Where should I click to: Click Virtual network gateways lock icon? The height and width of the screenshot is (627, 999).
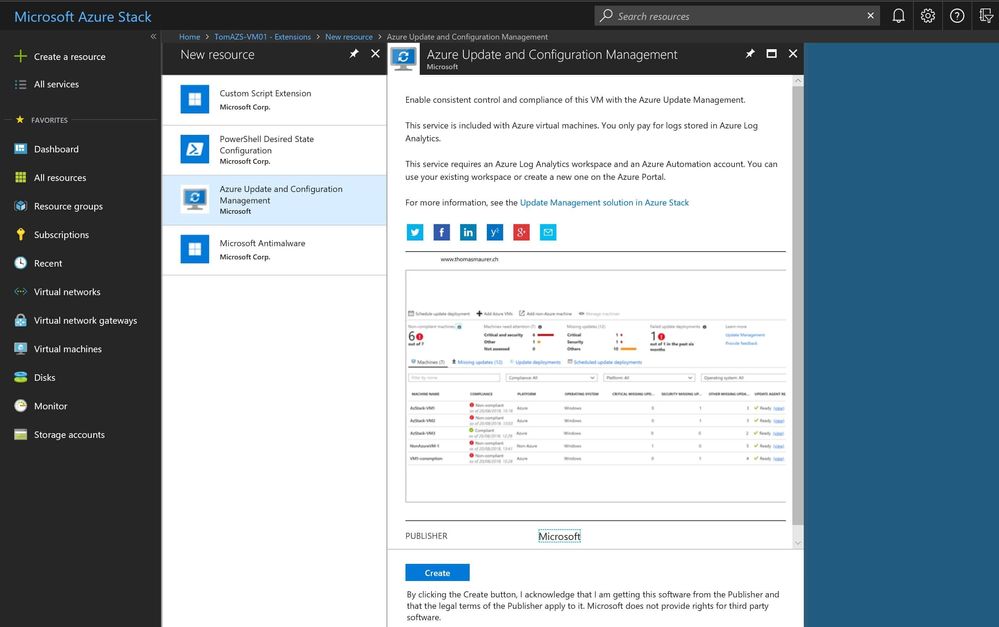point(20,321)
